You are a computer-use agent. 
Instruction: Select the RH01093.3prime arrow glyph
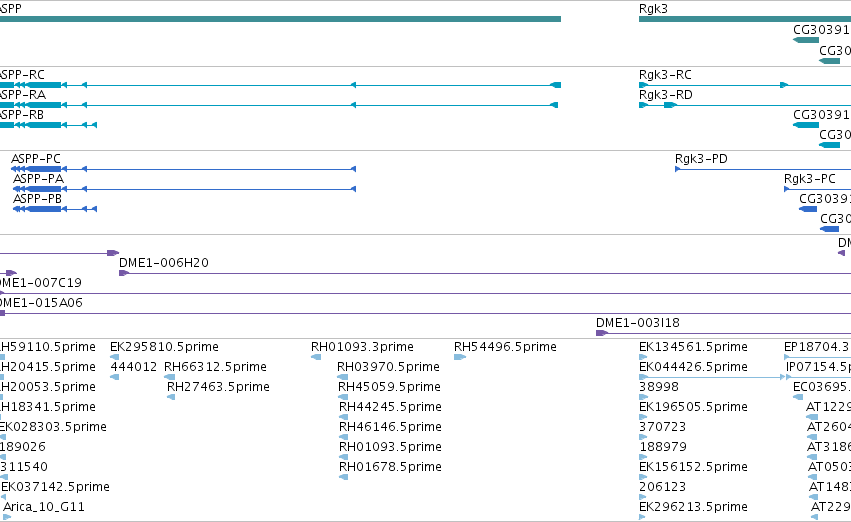(316, 357)
